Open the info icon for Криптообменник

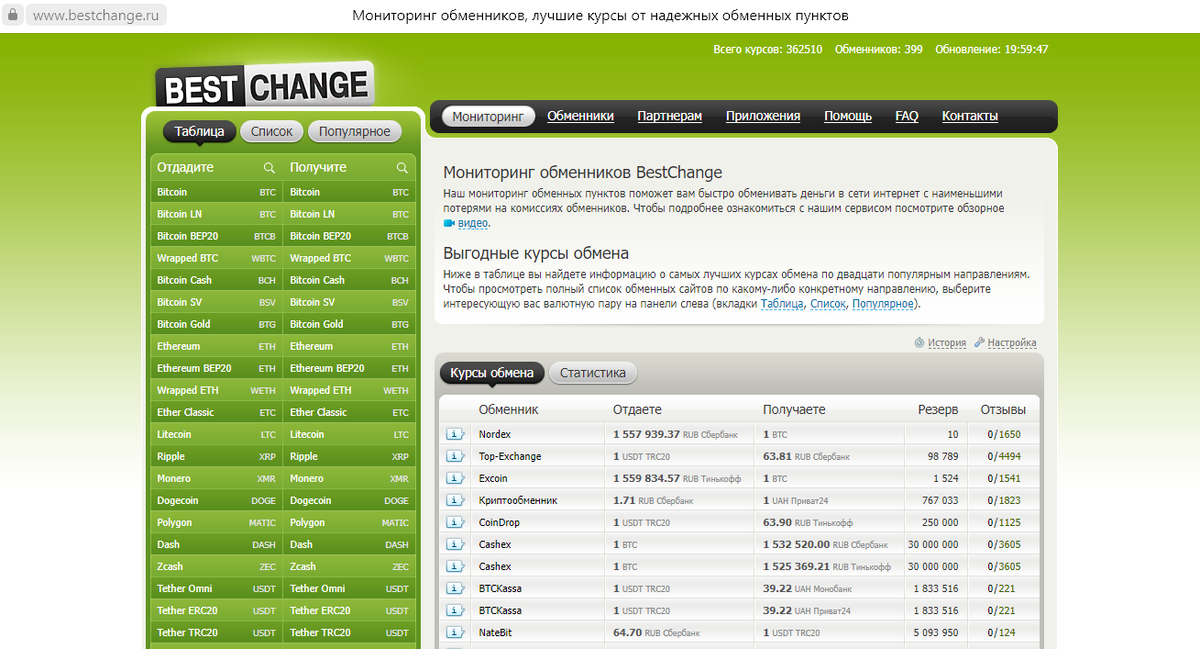coord(455,500)
